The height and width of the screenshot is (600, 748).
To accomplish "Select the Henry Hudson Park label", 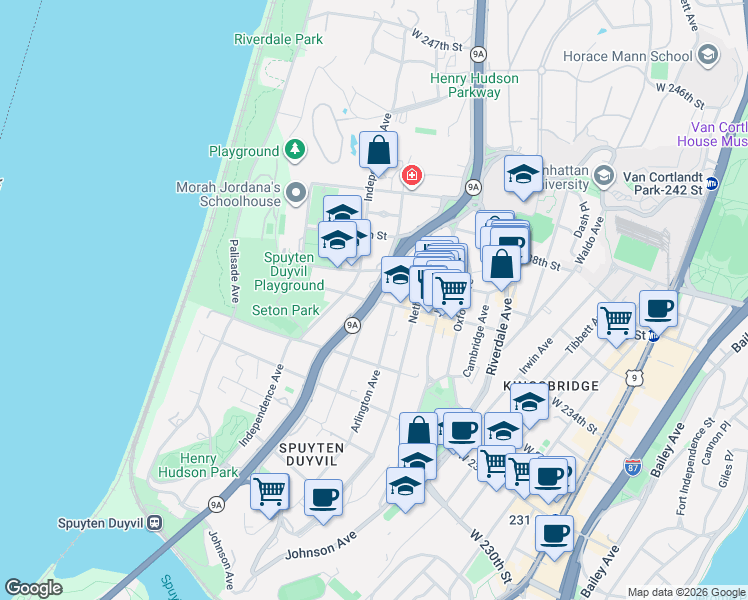I will [198, 466].
